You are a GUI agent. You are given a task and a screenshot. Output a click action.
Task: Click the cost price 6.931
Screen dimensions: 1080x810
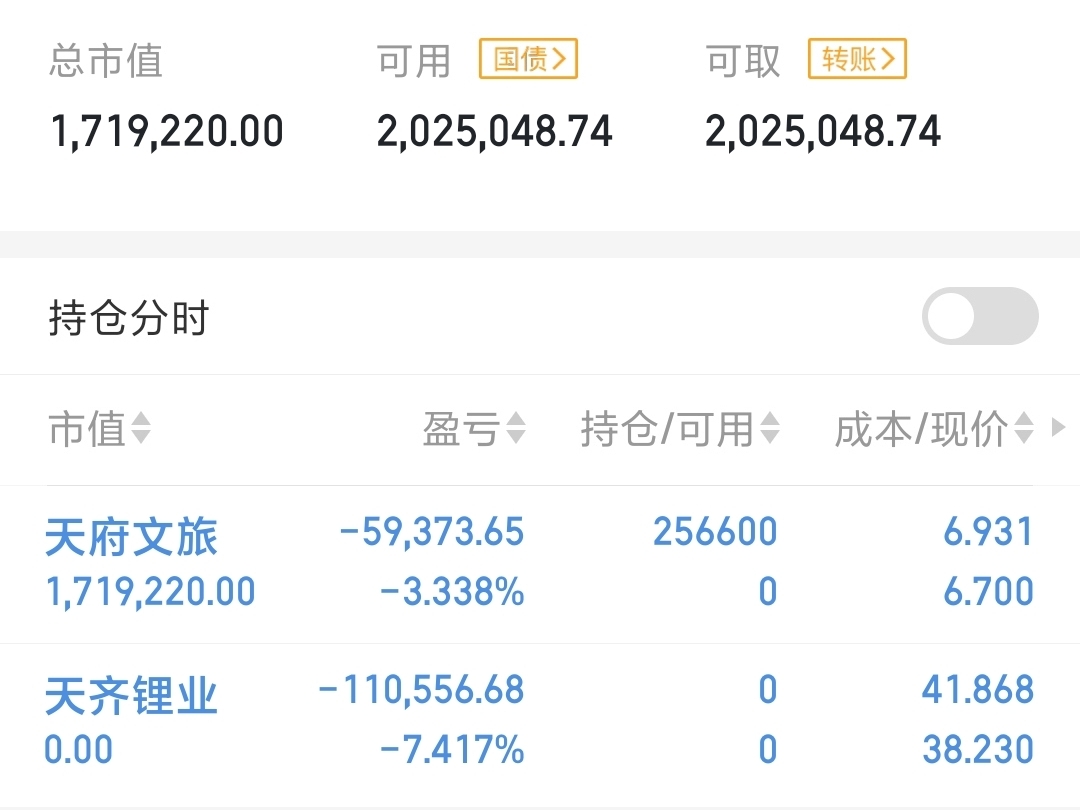(x=988, y=532)
